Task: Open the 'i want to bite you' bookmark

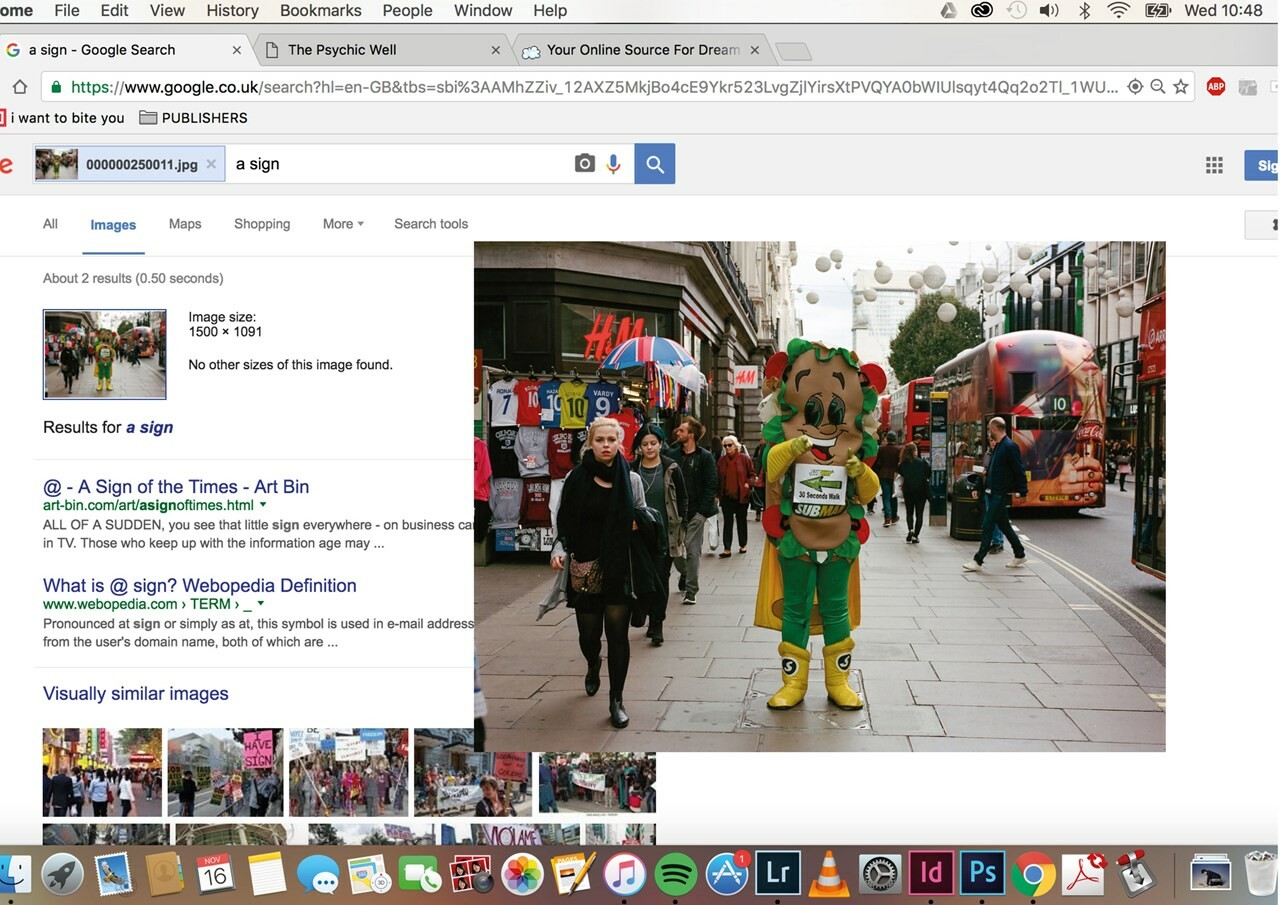Action: 62,118
